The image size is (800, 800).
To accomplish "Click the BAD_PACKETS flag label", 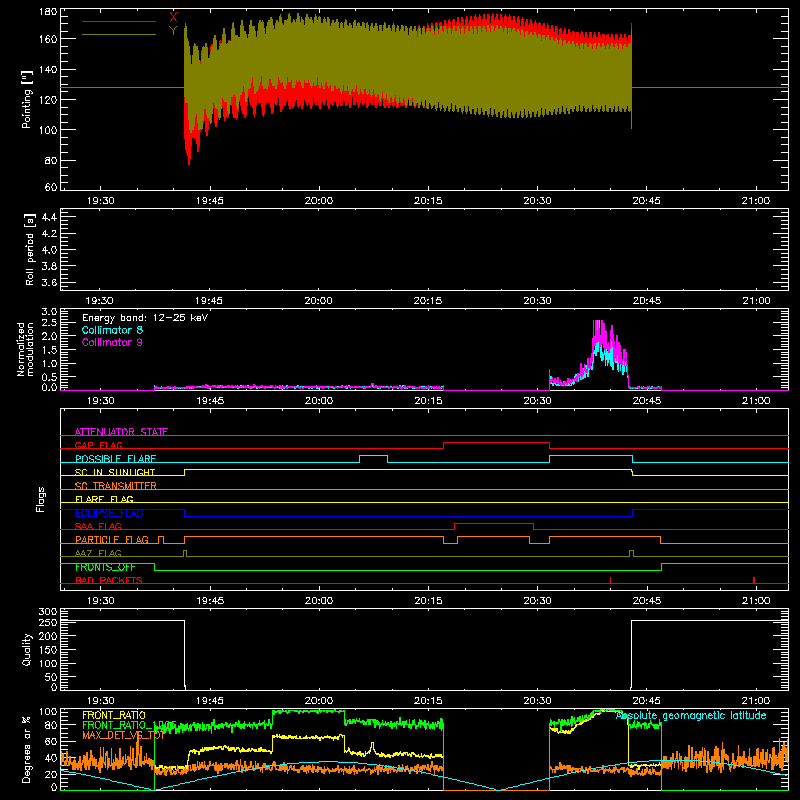I will [109, 580].
